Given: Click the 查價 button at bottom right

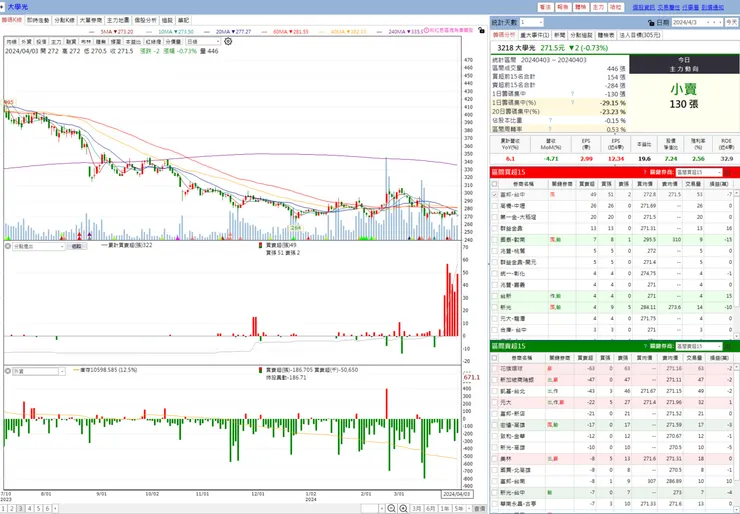Looking at the screenshot, I should (479, 509).
